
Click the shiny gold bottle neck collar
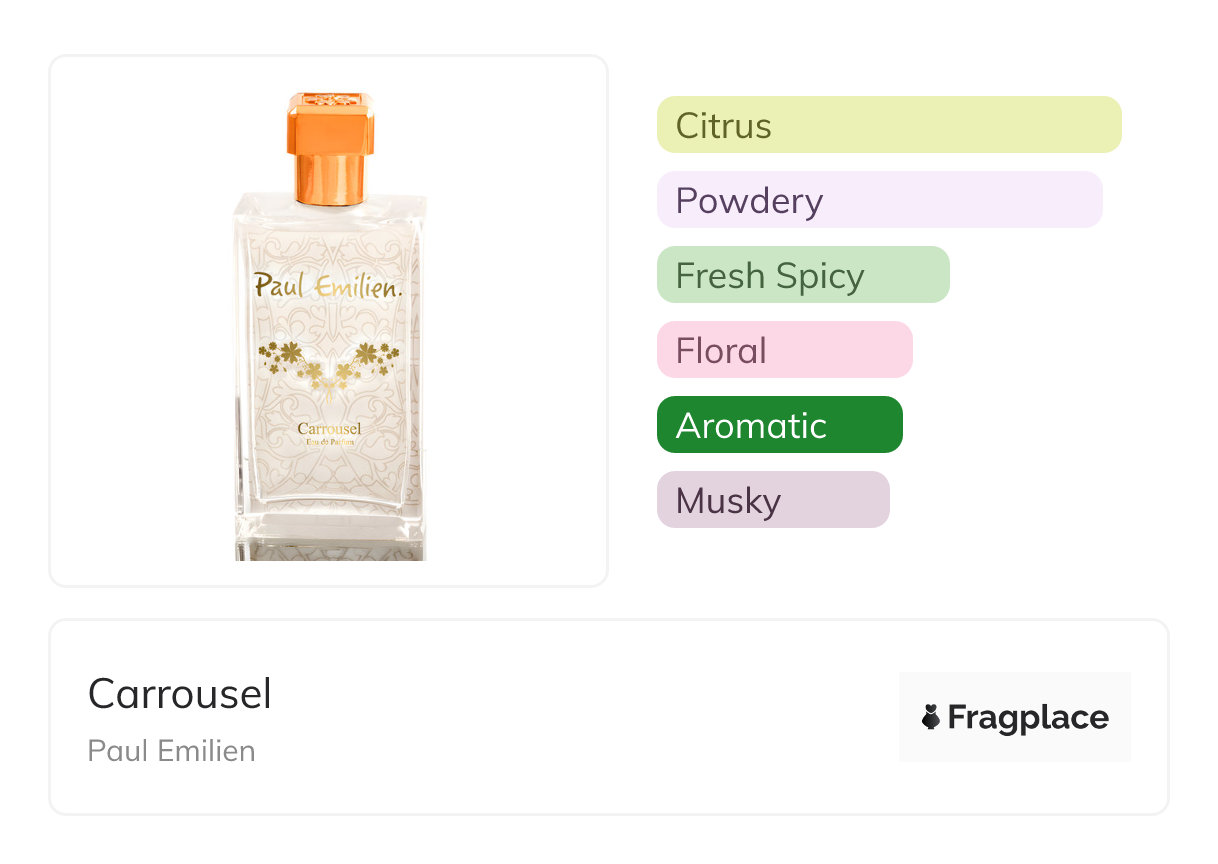(330, 180)
